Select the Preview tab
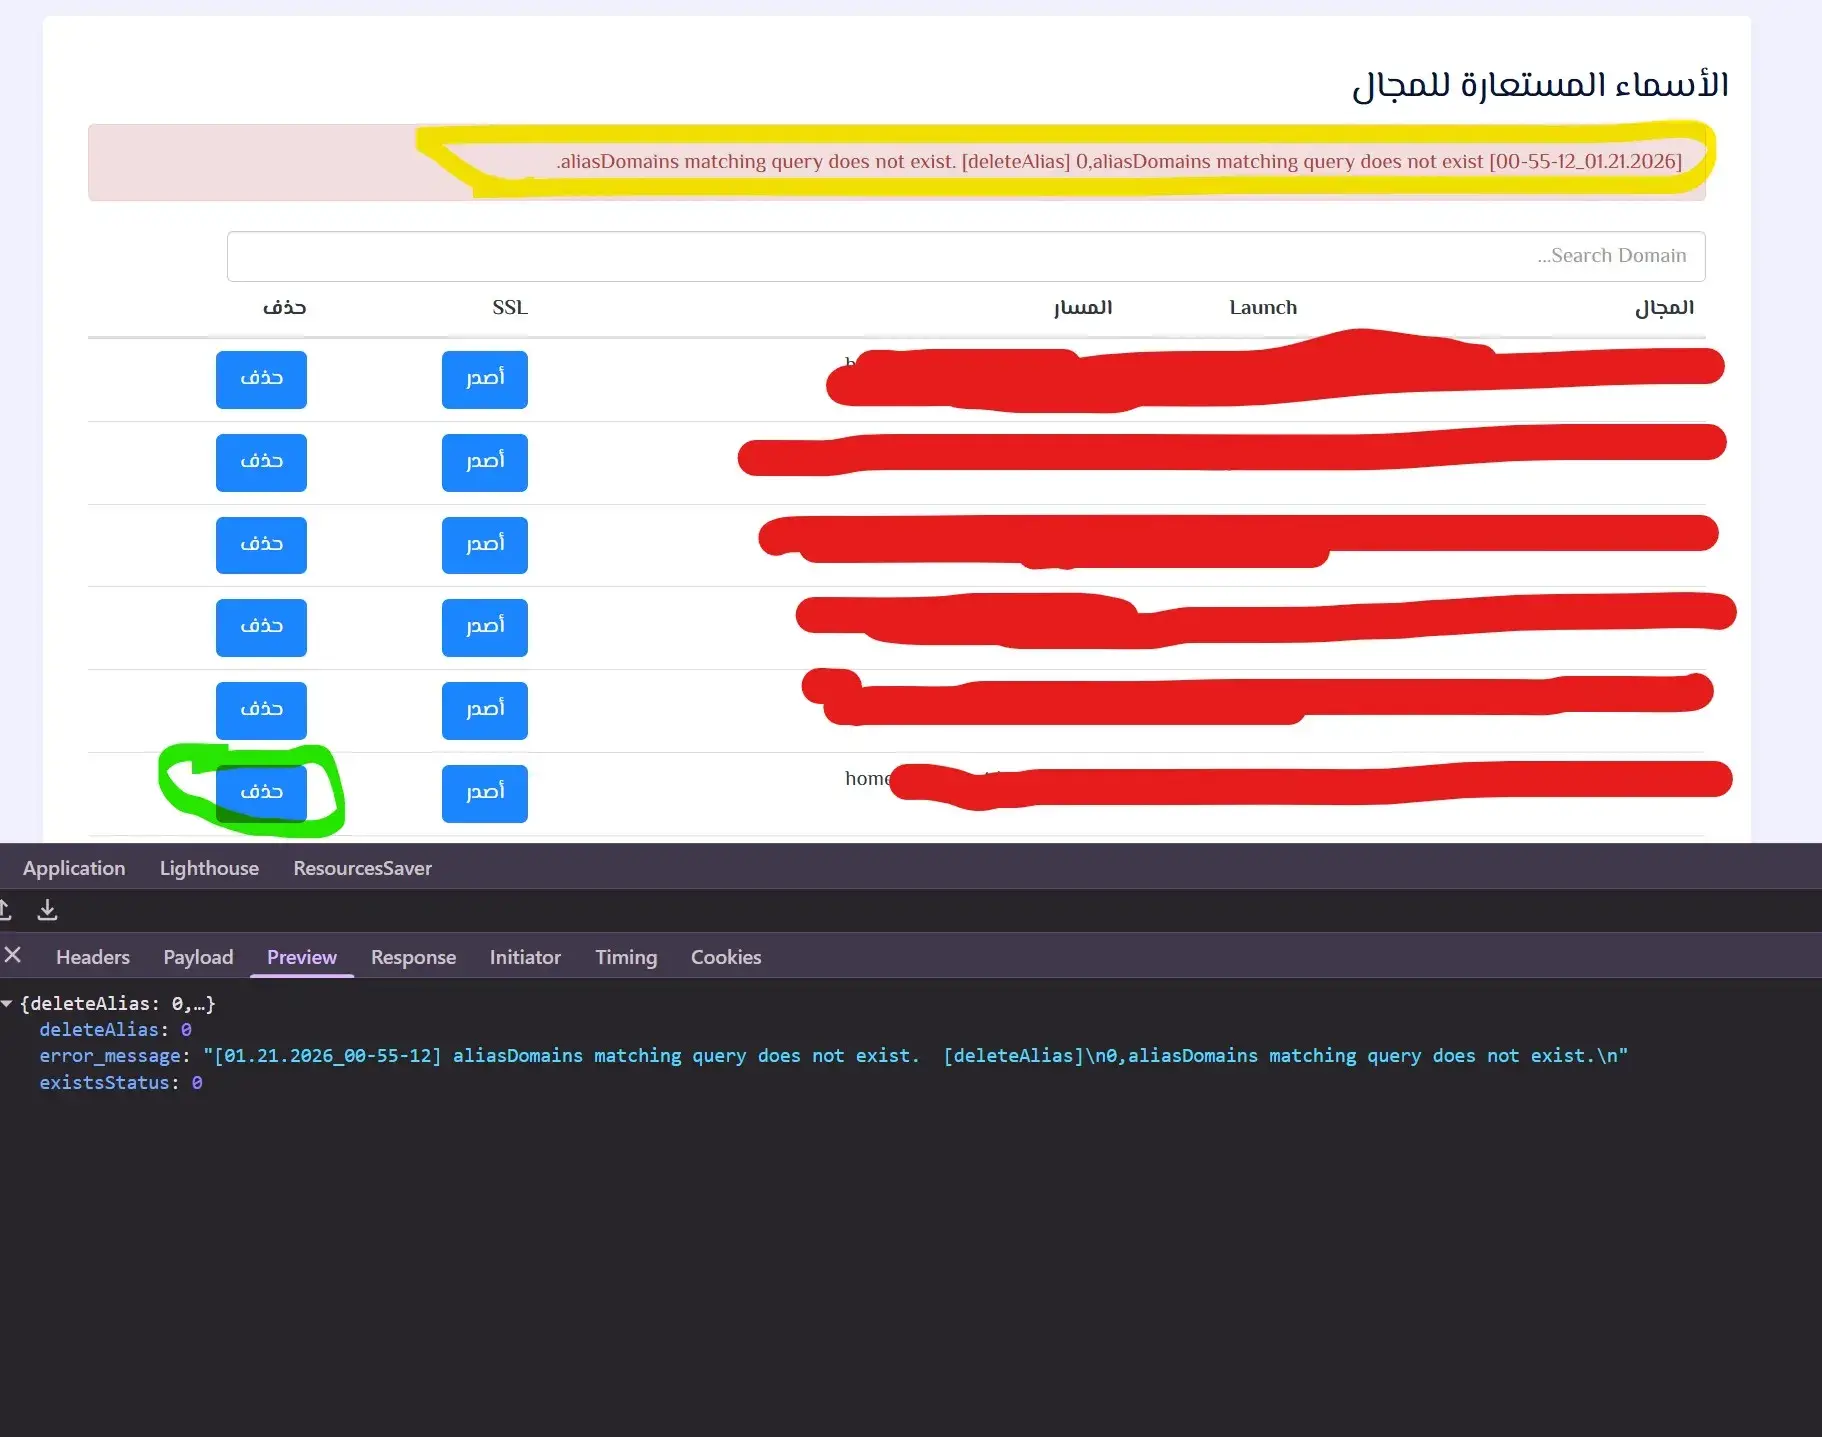 [301, 957]
